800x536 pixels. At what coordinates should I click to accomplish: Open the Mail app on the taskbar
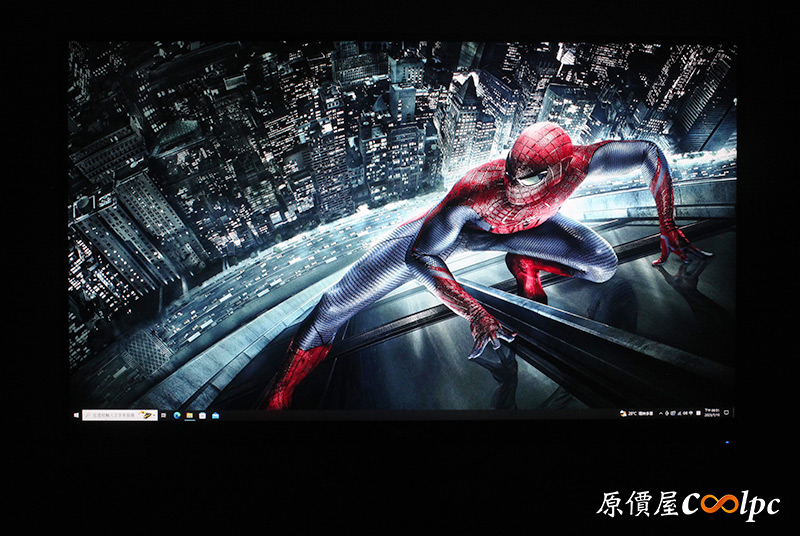[215, 416]
